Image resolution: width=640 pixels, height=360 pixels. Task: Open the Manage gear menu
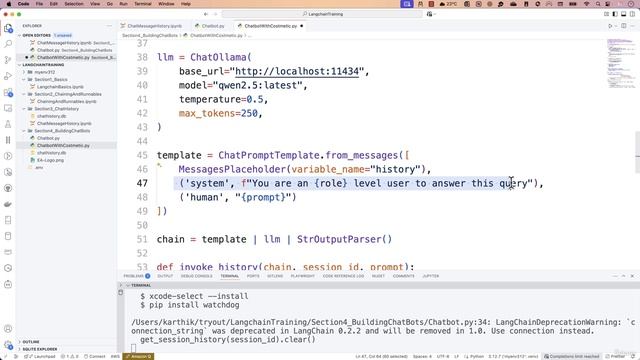pyautogui.click(x=8, y=345)
